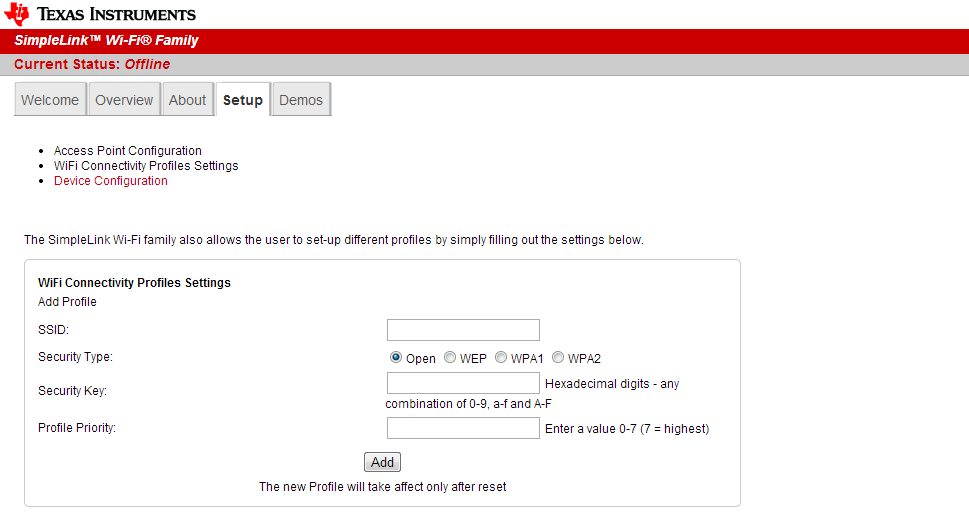The width and height of the screenshot is (969, 528).
Task: Click the 'SSID:' label
Action: tap(53, 330)
